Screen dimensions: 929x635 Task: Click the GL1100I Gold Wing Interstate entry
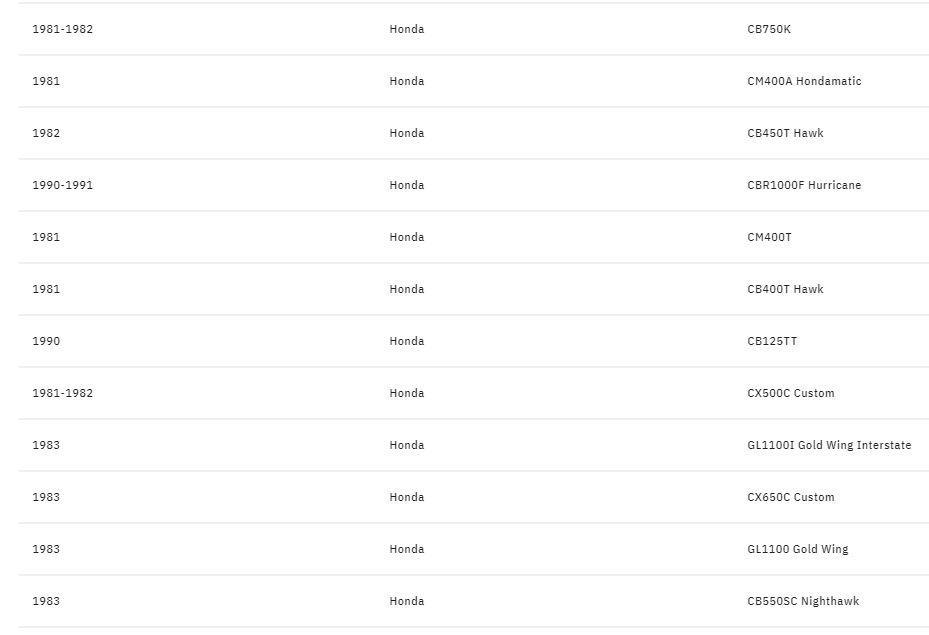click(828, 445)
